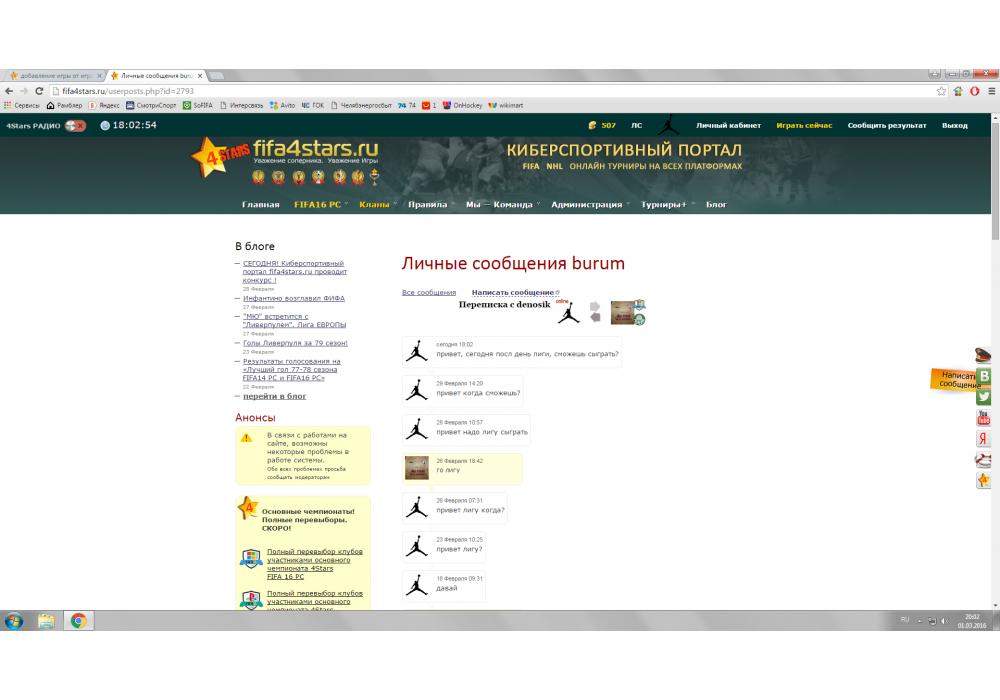Open Полный перевыбор клубов FIFA 16 PC link
The height and width of the screenshot is (700, 1000).
click(314, 564)
